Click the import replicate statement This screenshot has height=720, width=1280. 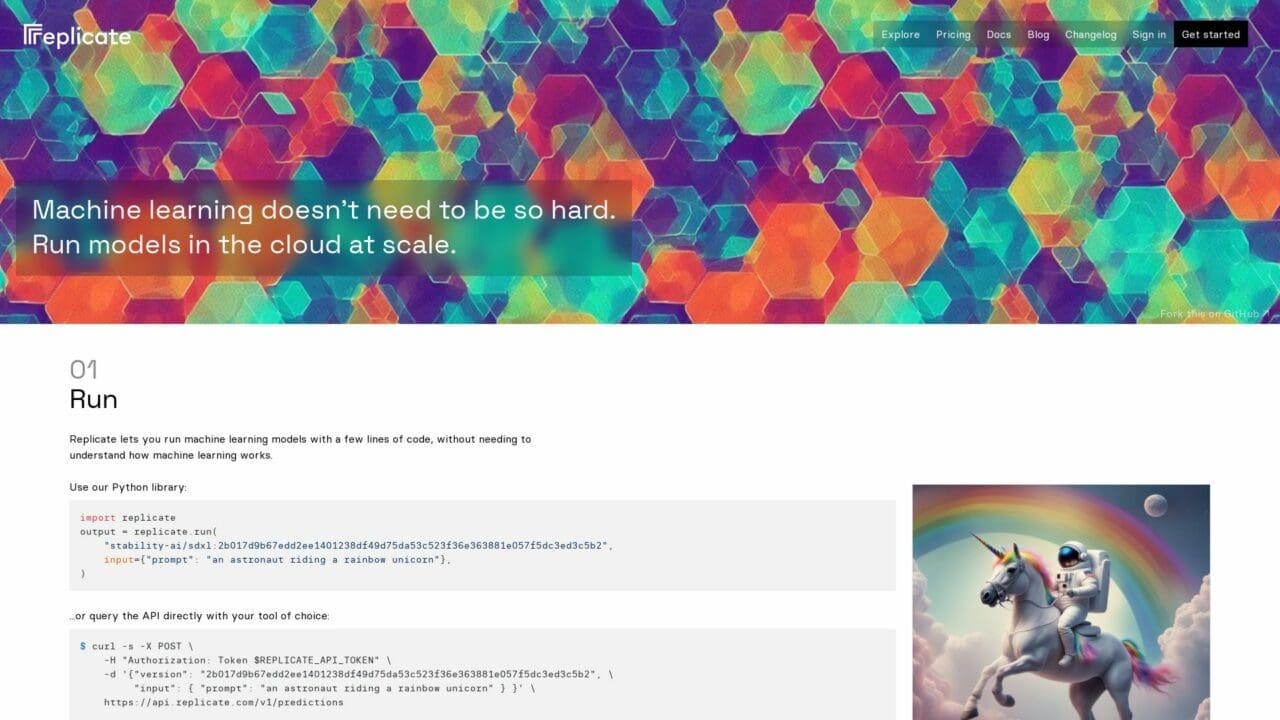pyautogui.click(x=125, y=517)
